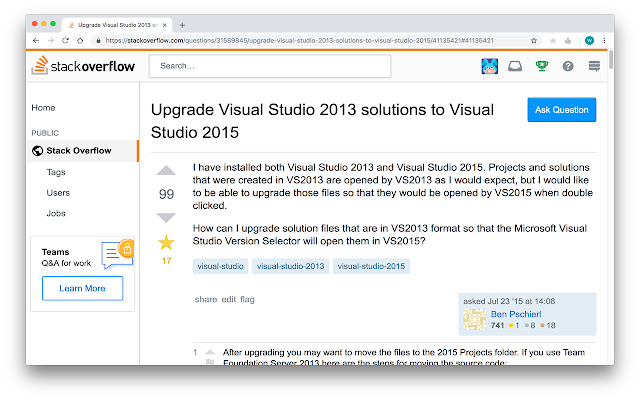Click the visual-studio tag
Image resolution: width=640 pixels, height=400 pixels.
[x=220, y=266]
